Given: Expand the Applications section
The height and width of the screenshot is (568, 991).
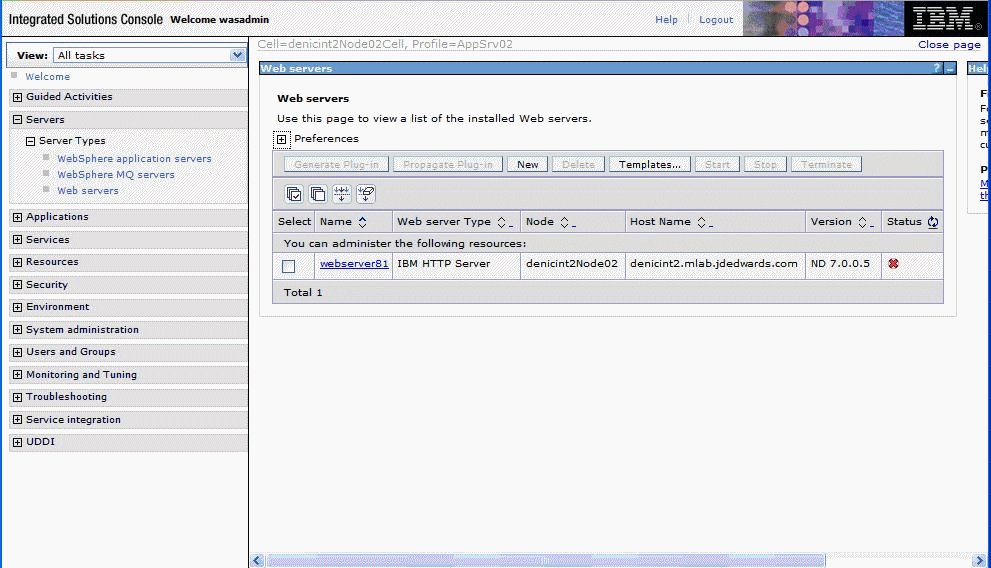Looking at the screenshot, I should tap(18, 217).
